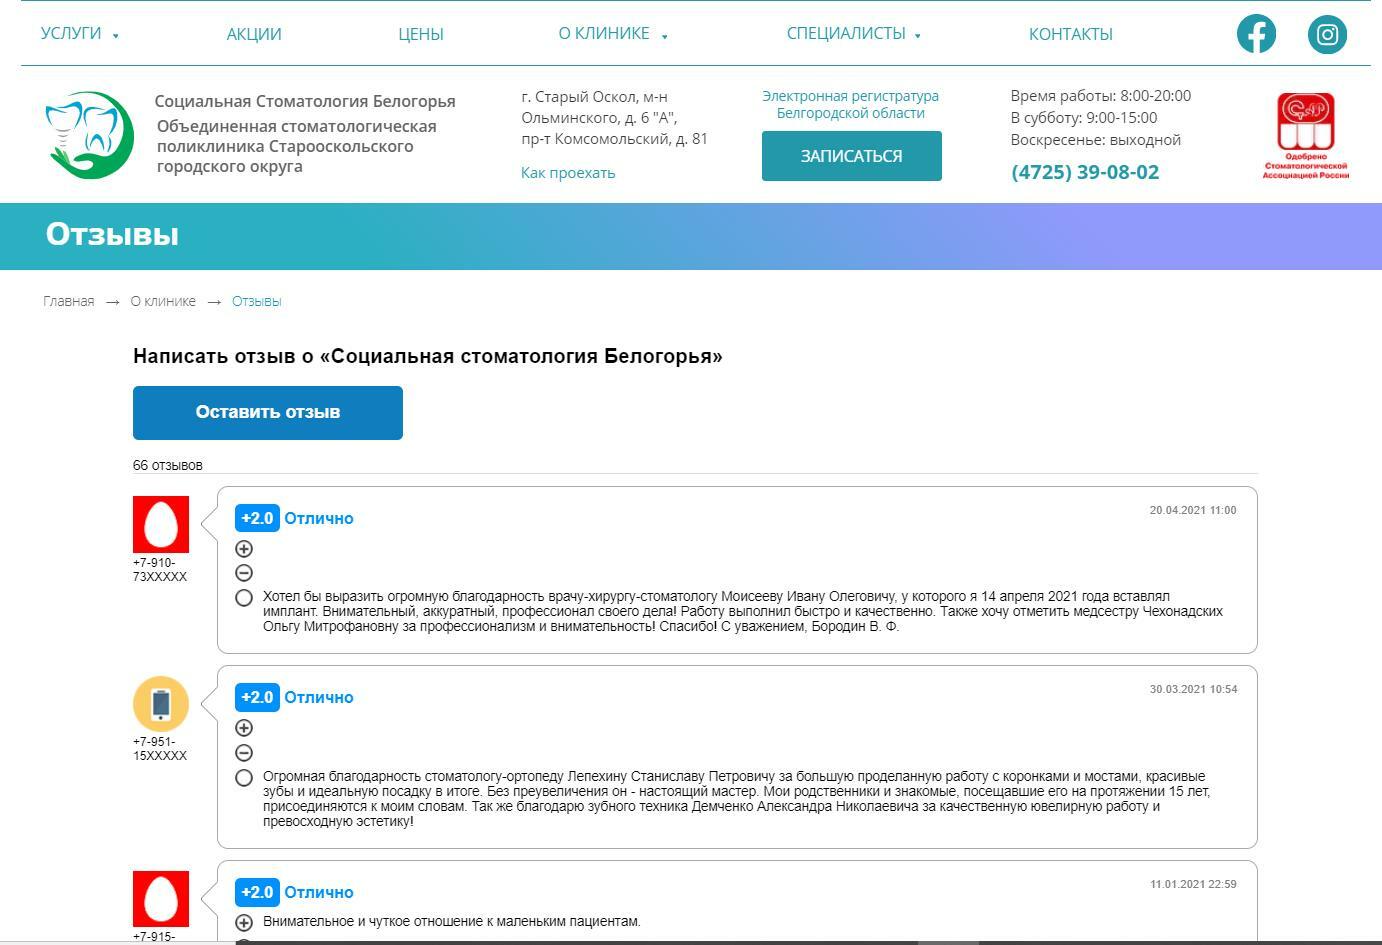1382x945 pixels.
Task: Click the review text about Моисееву Ивану Олеговичу
Action: [x=743, y=611]
